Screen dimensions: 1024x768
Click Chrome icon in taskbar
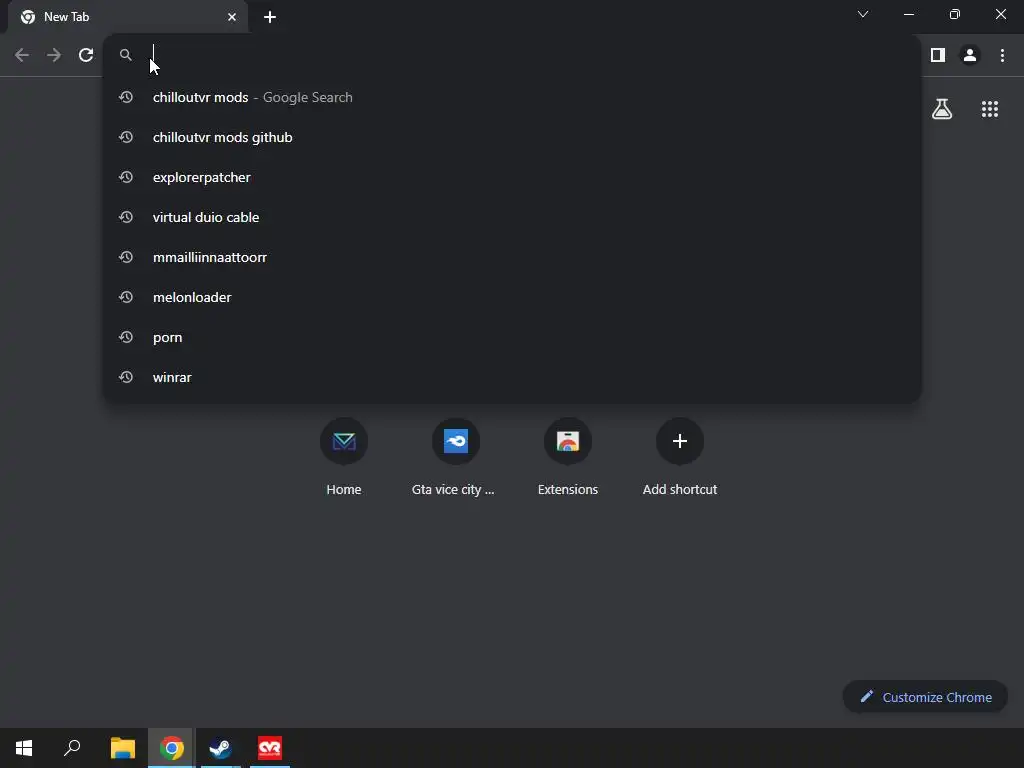coord(171,748)
